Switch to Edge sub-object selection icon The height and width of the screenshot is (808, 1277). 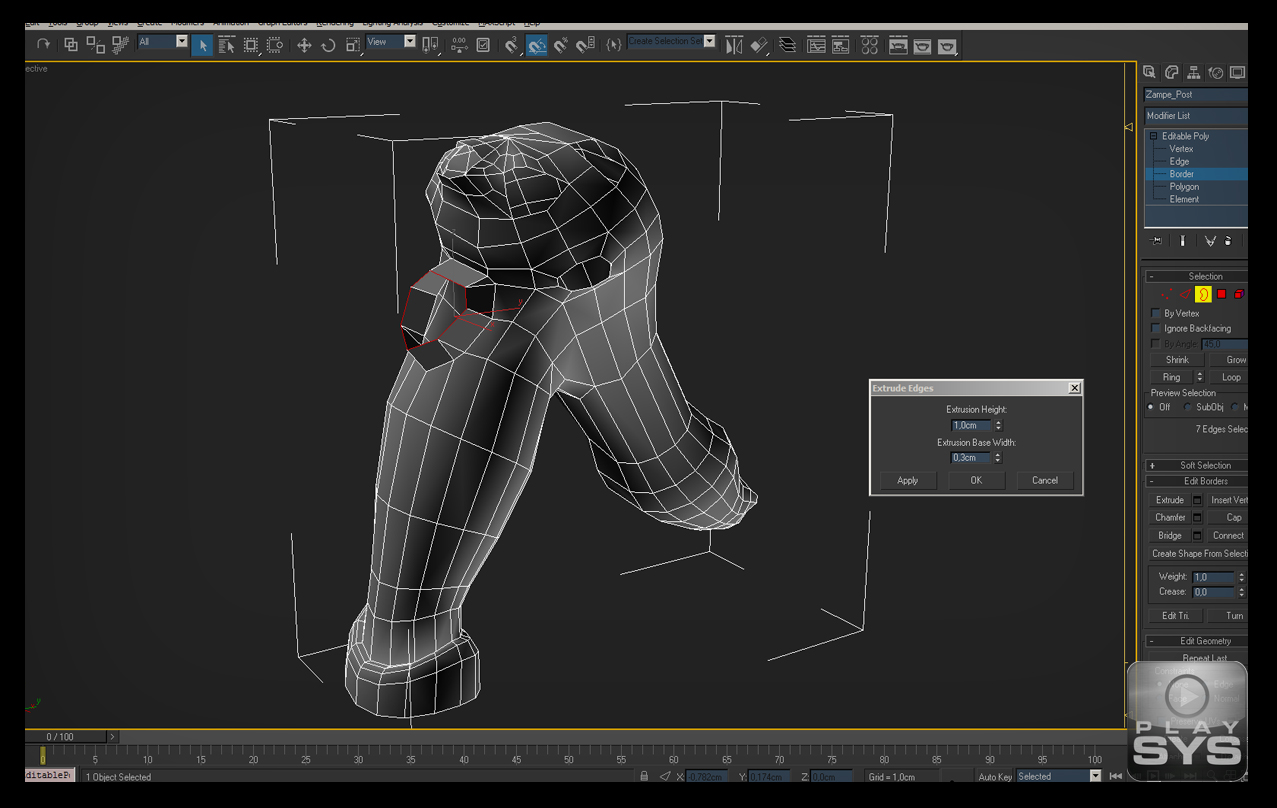1185,294
